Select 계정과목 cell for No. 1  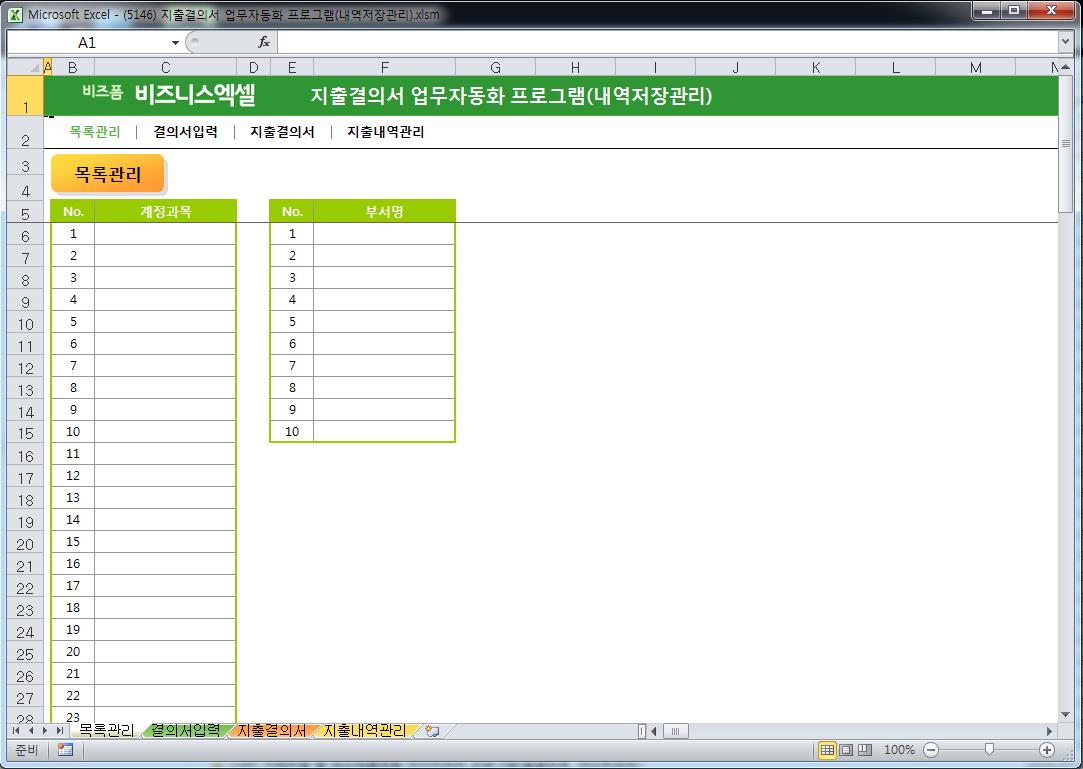(165, 234)
